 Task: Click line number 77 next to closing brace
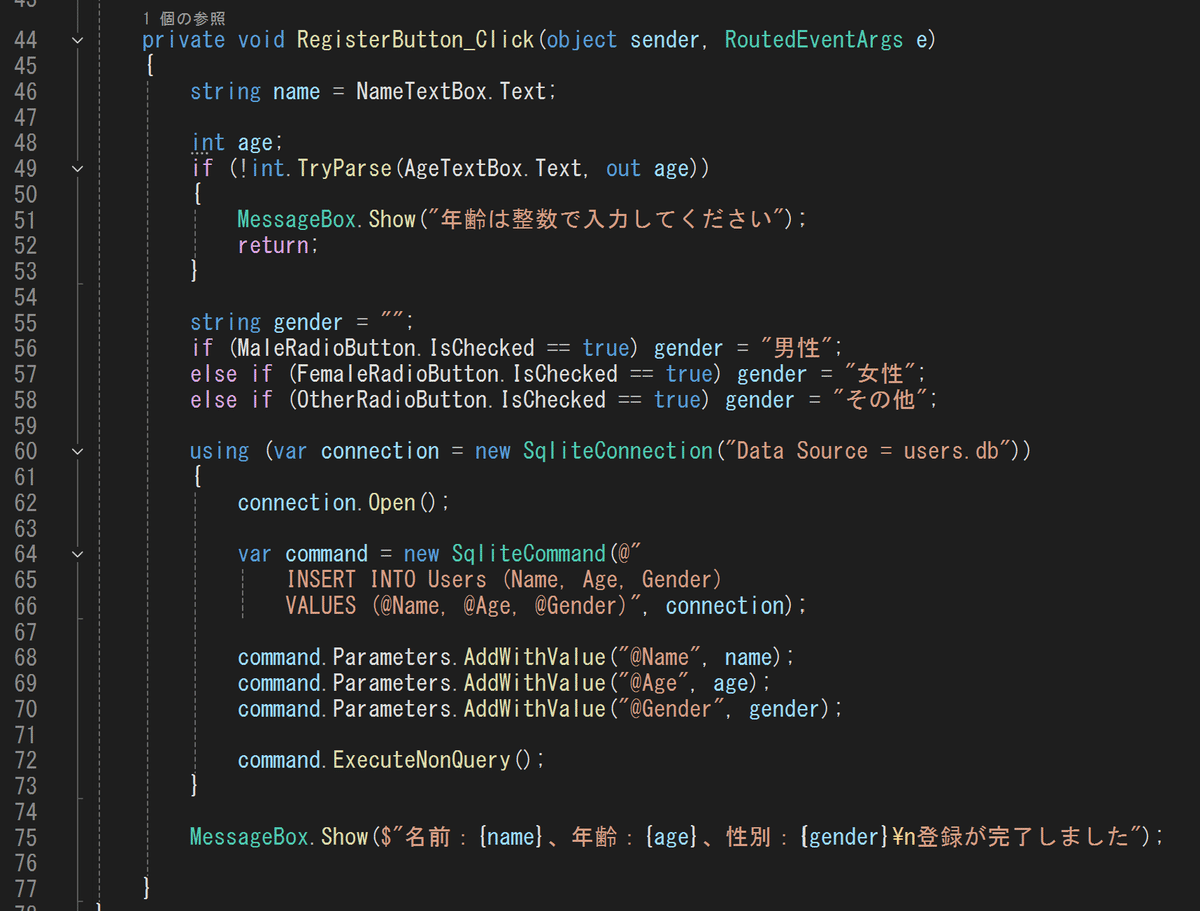point(25,887)
